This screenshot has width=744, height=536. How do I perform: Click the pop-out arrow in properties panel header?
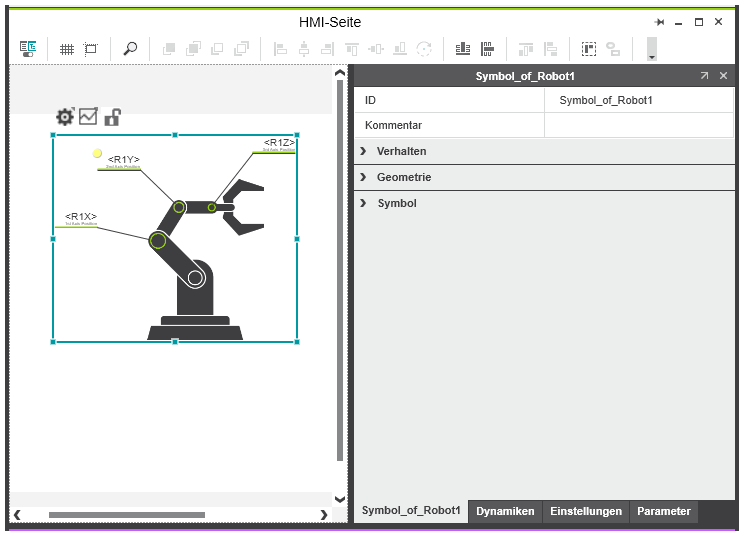pos(704,76)
